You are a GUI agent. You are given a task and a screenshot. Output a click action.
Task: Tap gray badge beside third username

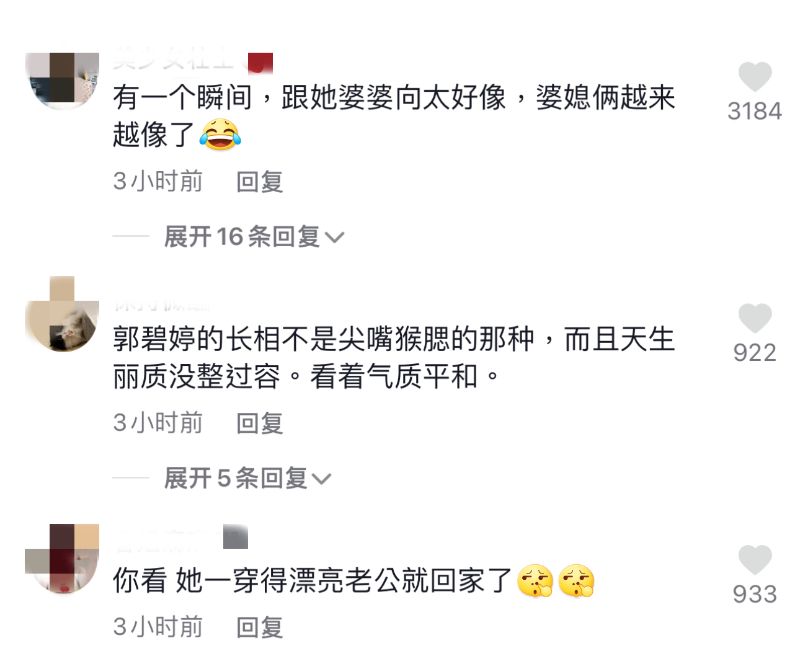235,536
